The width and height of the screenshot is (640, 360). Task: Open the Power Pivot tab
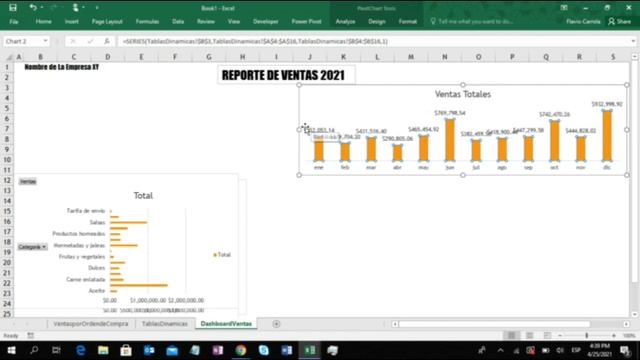(307, 21)
